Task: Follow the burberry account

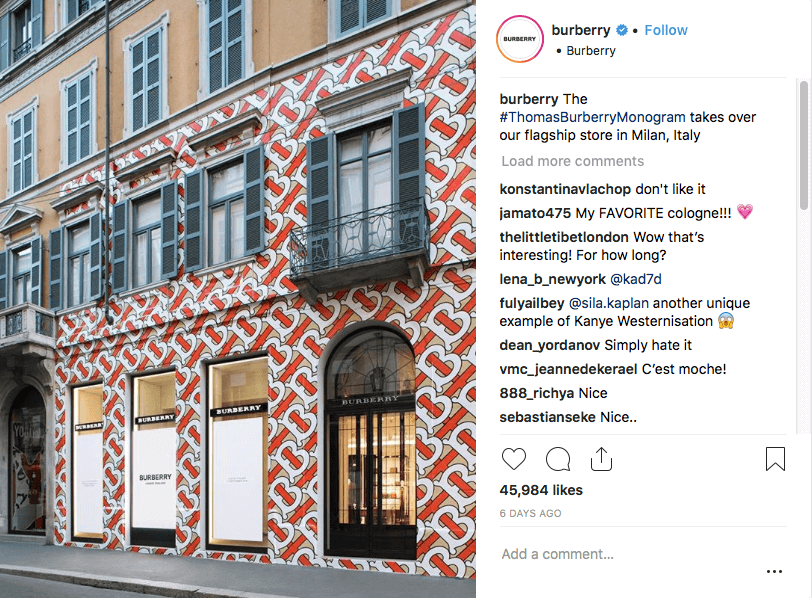Action: click(x=665, y=31)
